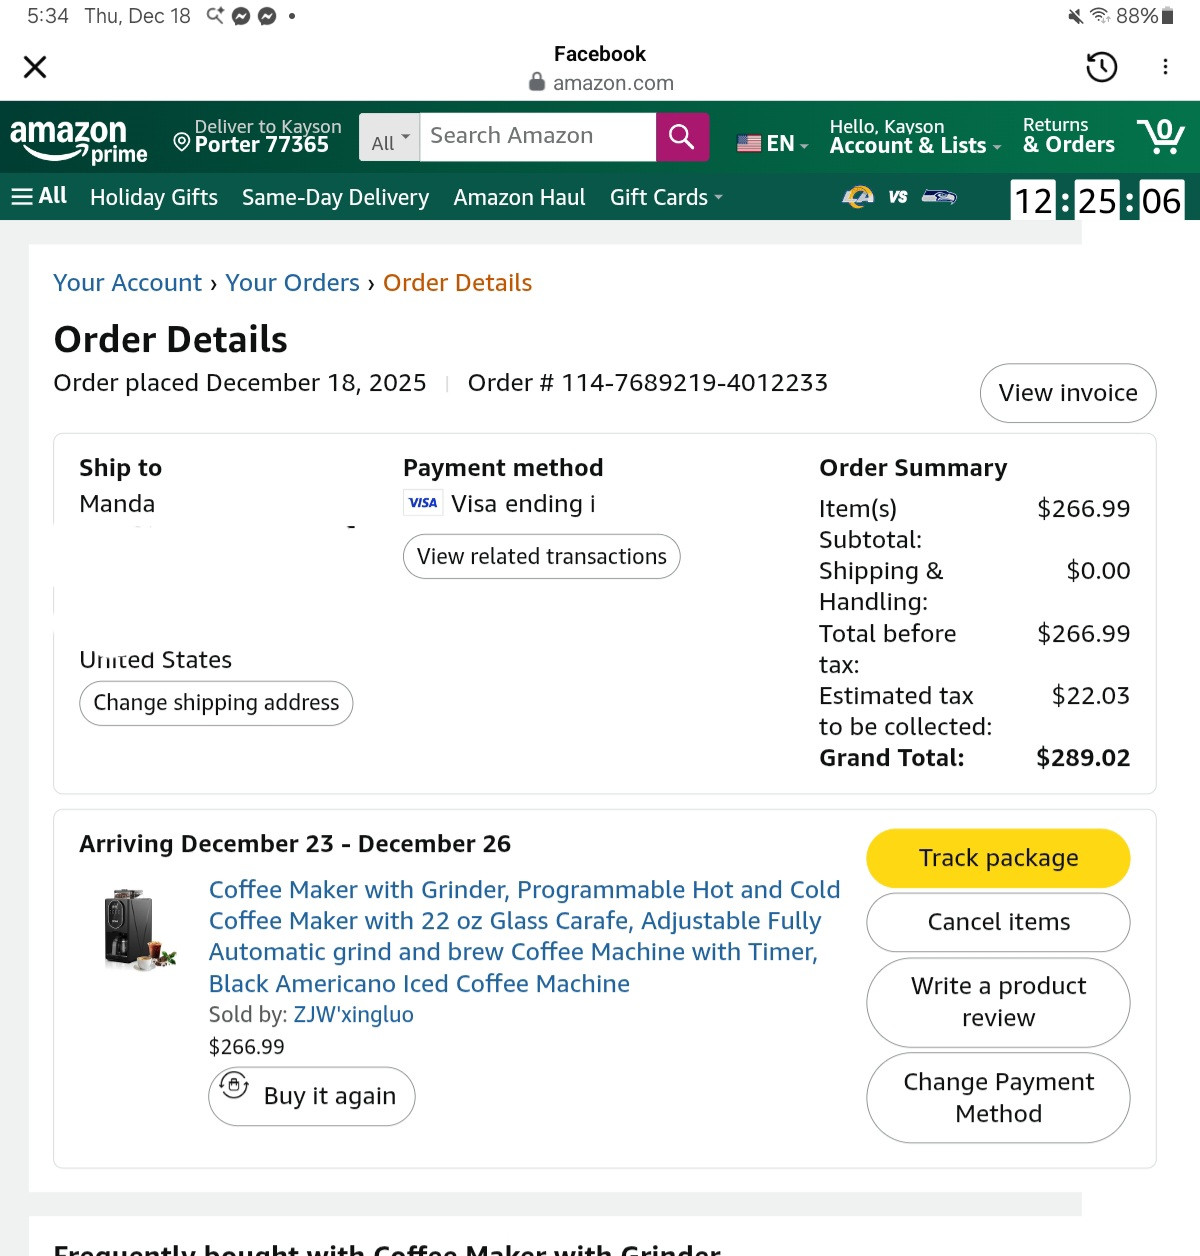The height and width of the screenshot is (1256, 1200).
Task: Focus the Search Amazon input field
Action: (x=538, y=137)
